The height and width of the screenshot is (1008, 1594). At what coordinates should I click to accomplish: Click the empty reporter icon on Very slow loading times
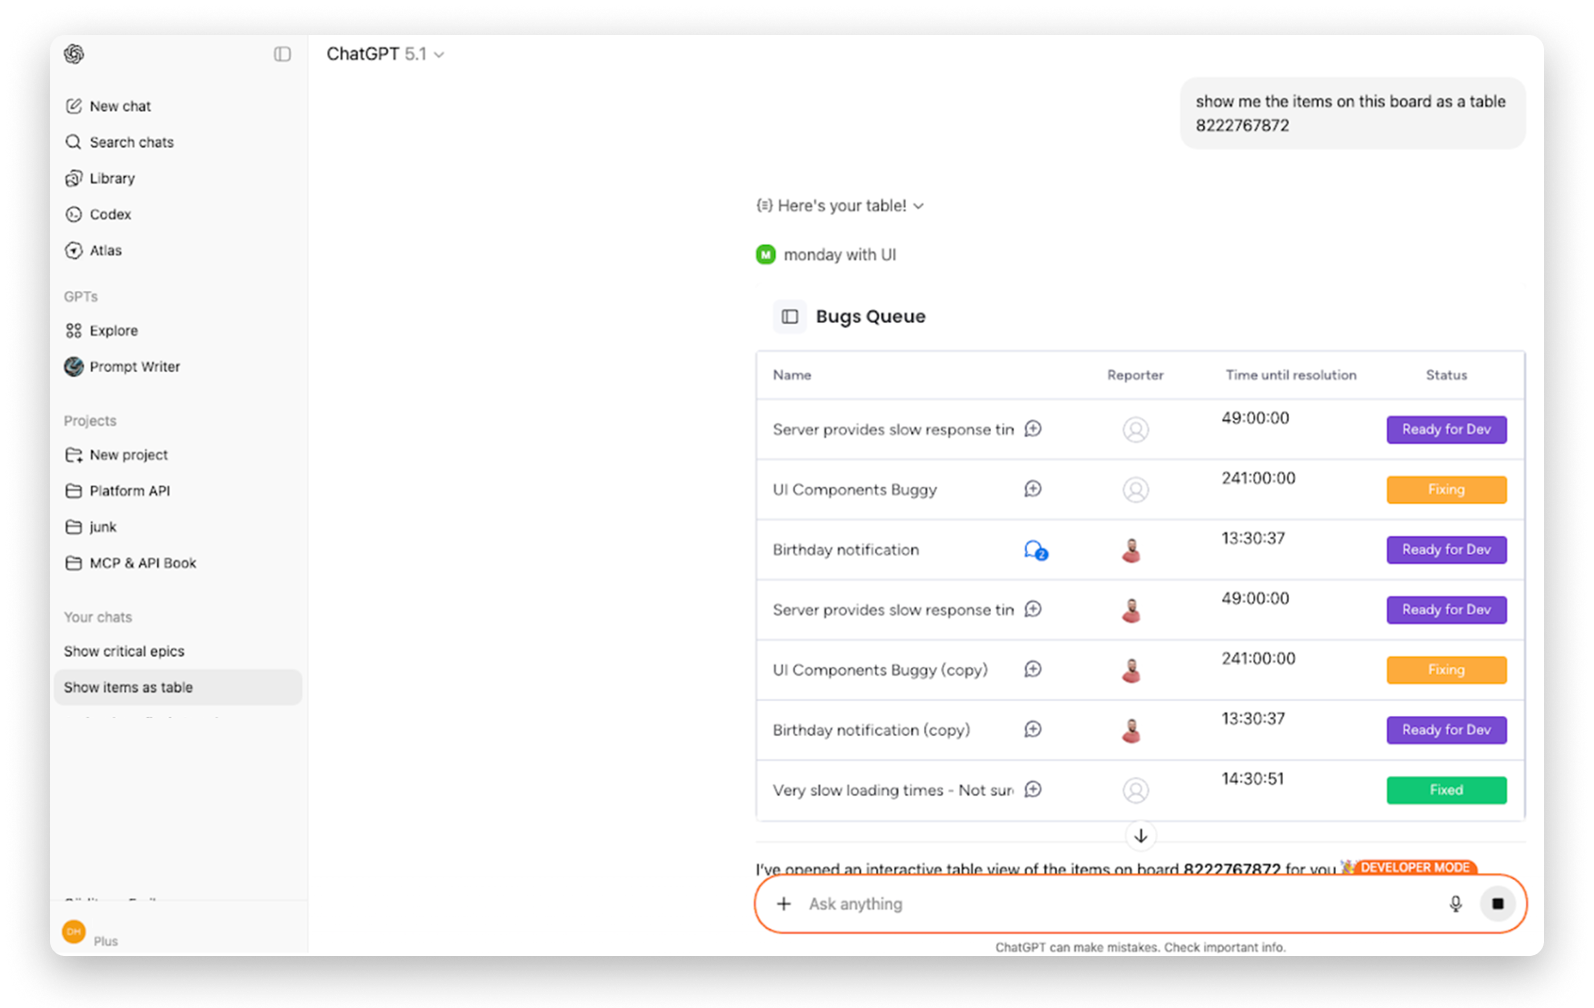[1135, 790]
